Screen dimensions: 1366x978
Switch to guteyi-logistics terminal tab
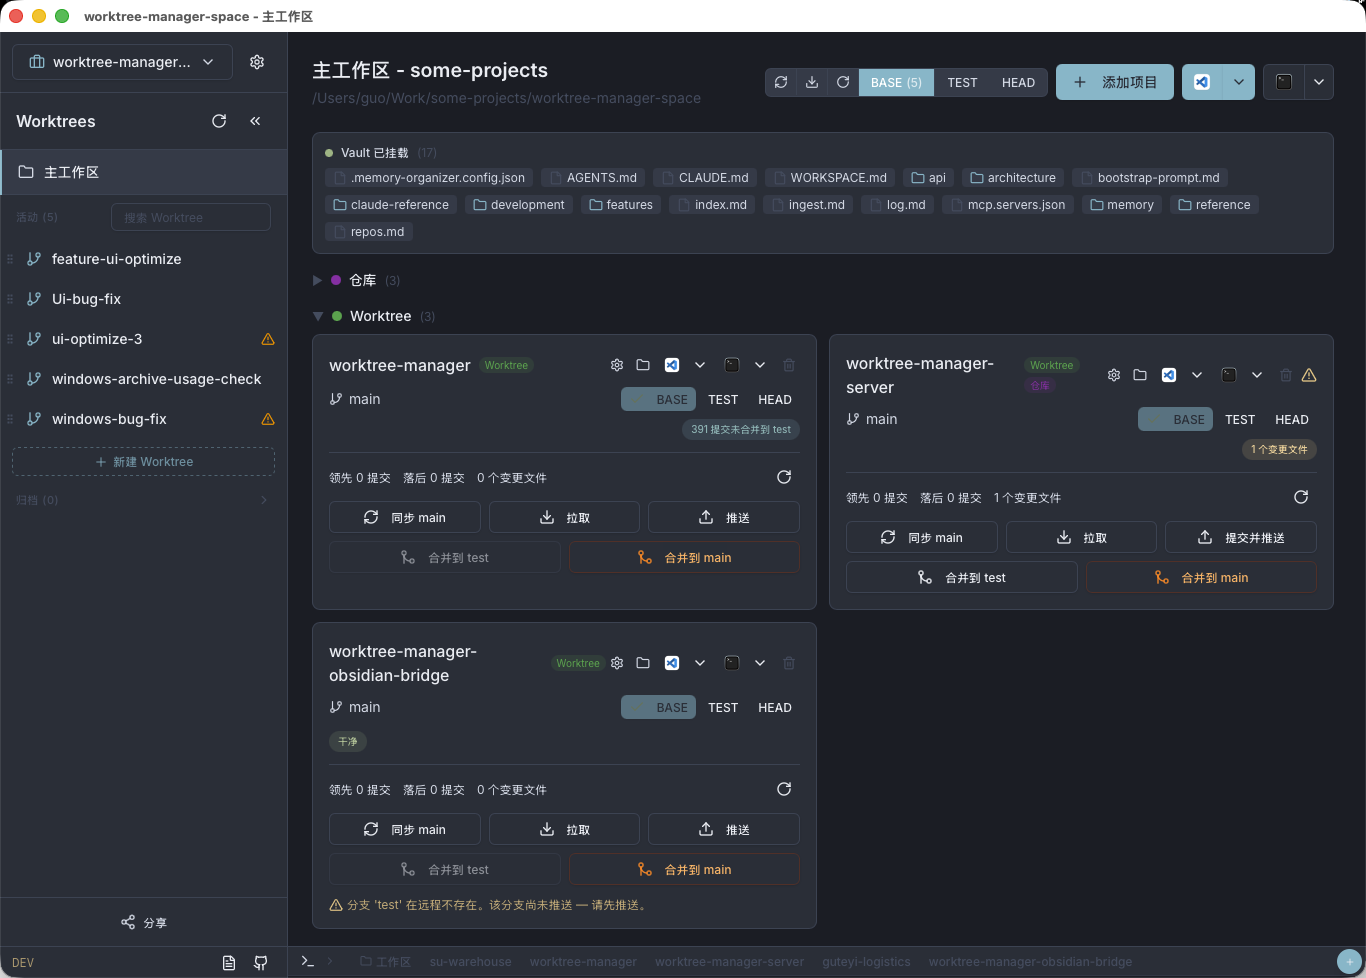[x=866, y=962]
